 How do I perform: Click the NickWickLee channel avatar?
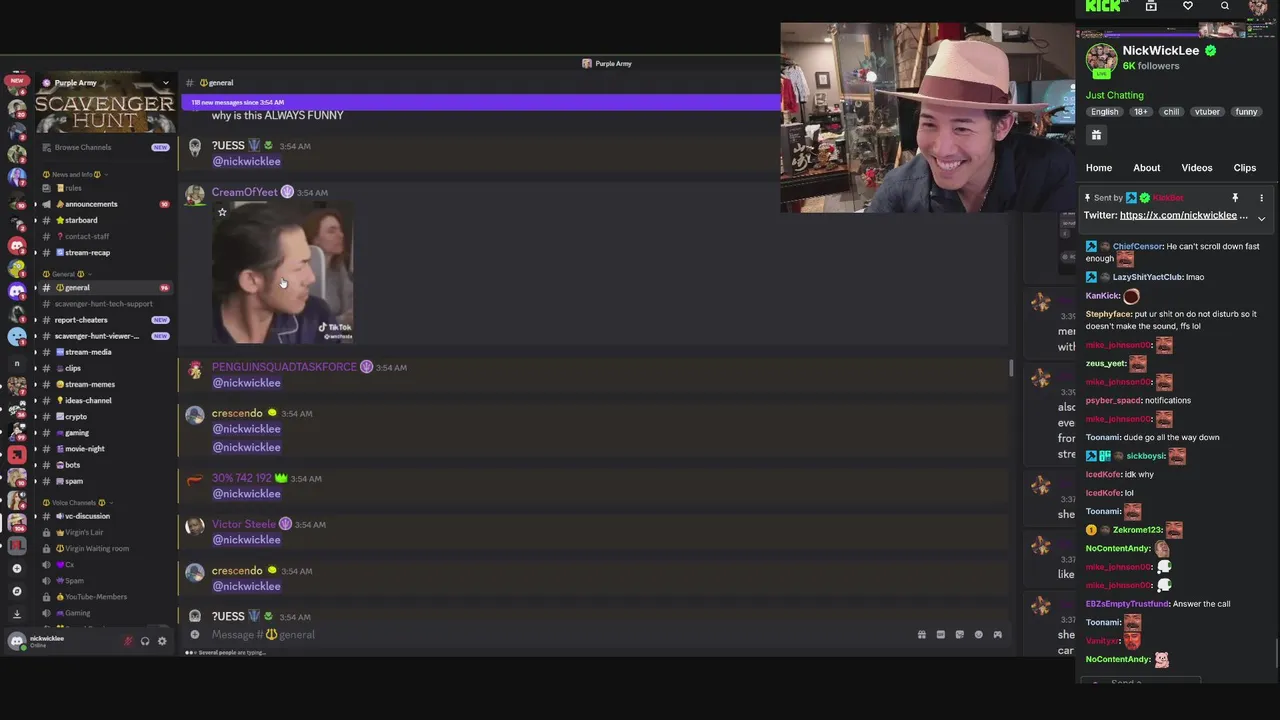pyautogui.click(x=1101, y=59)
